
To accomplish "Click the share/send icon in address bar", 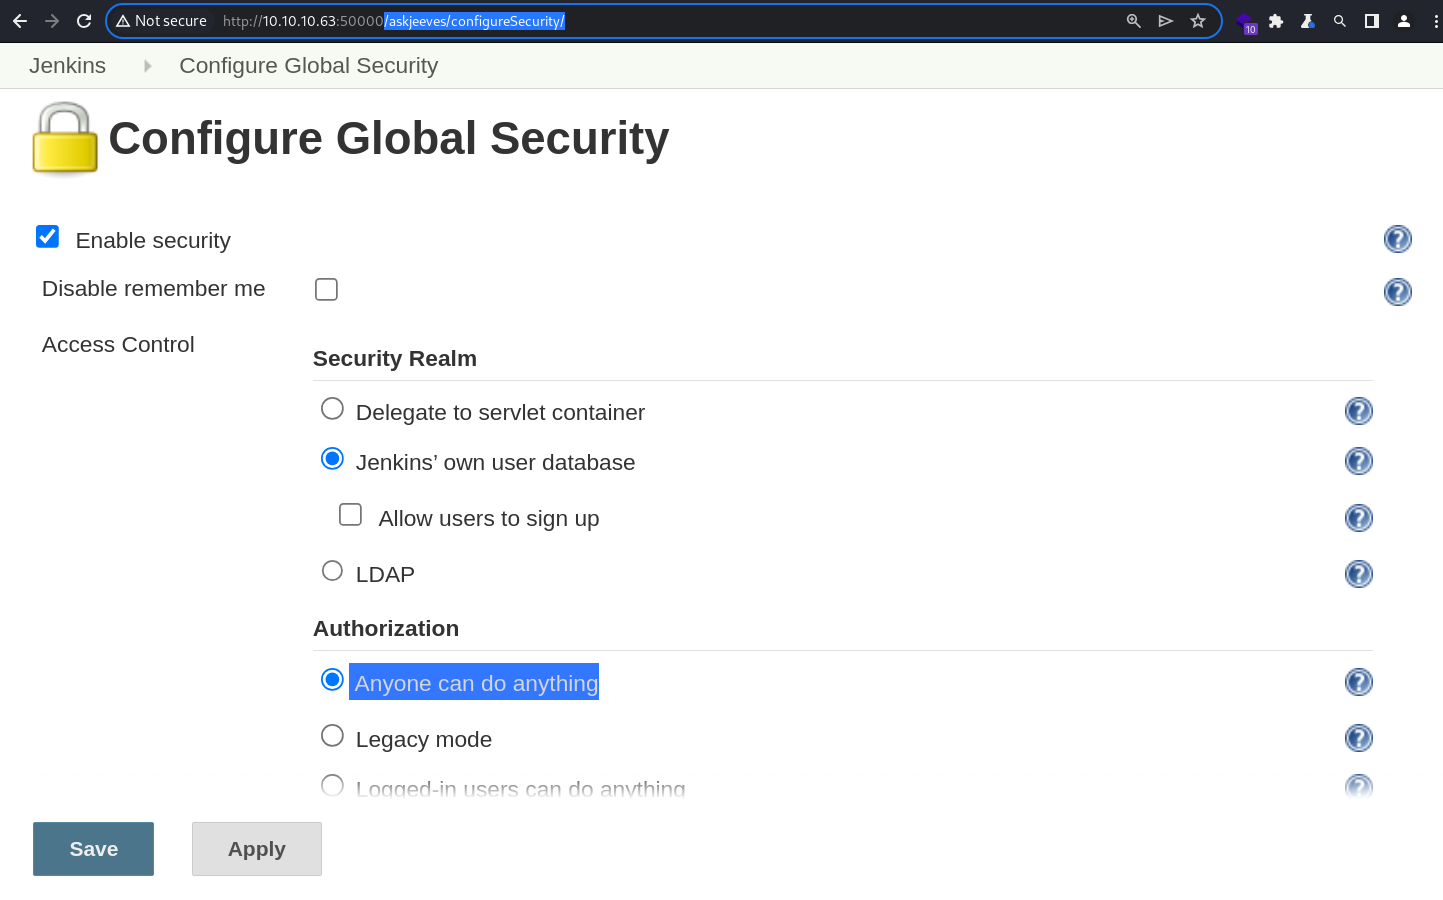I will point(1166,21).
